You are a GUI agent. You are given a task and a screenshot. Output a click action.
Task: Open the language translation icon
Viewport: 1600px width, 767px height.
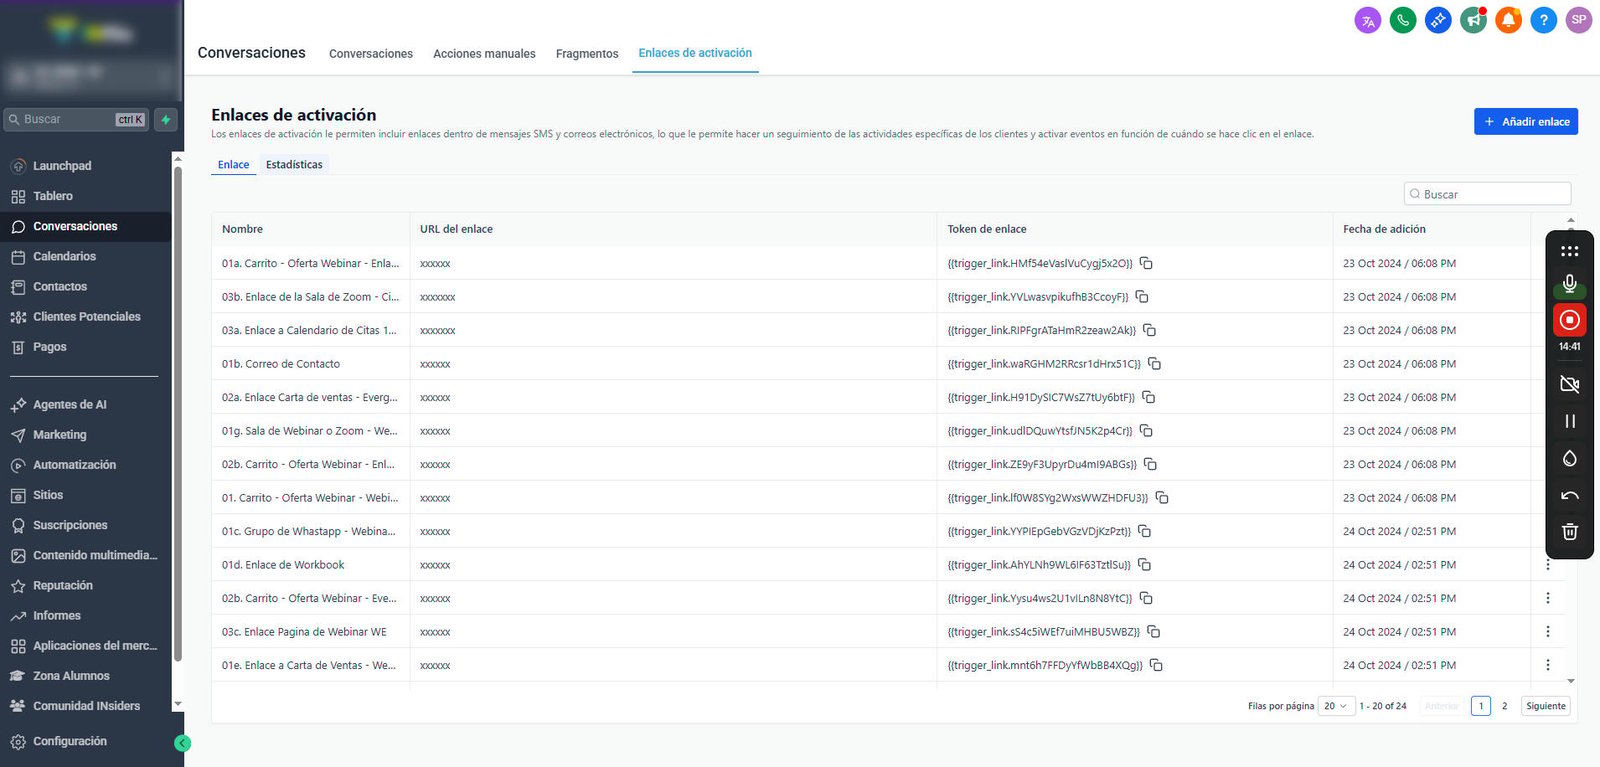(1368, 20)
